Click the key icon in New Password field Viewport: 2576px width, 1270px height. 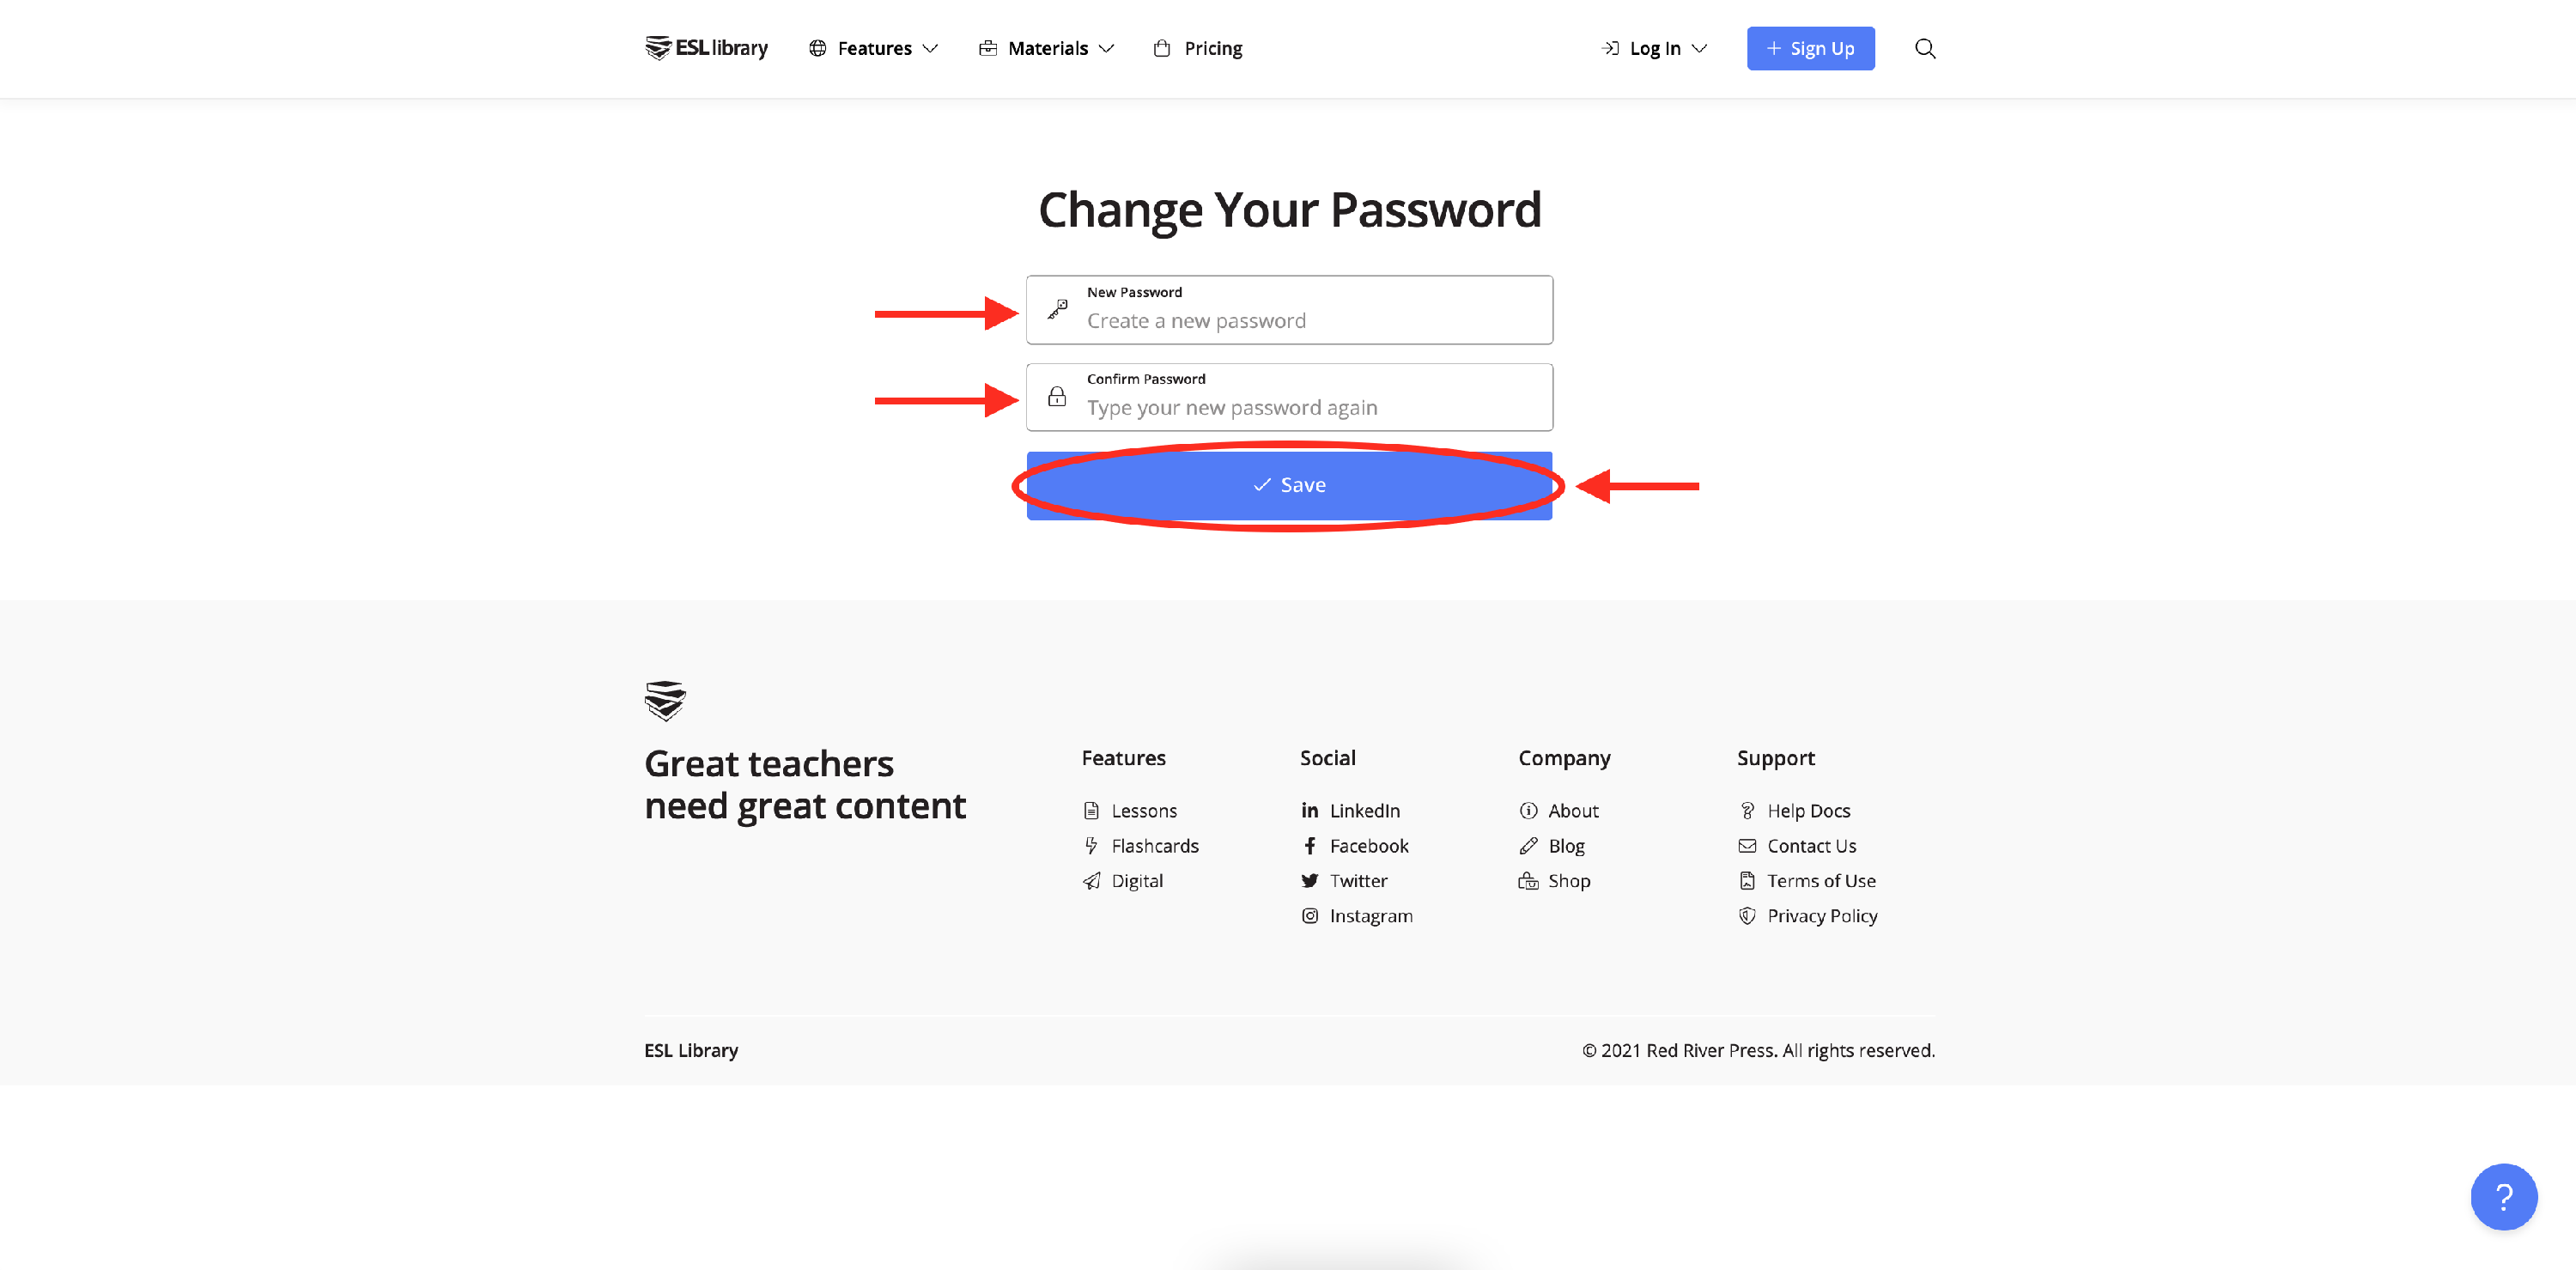point(1056,309)
